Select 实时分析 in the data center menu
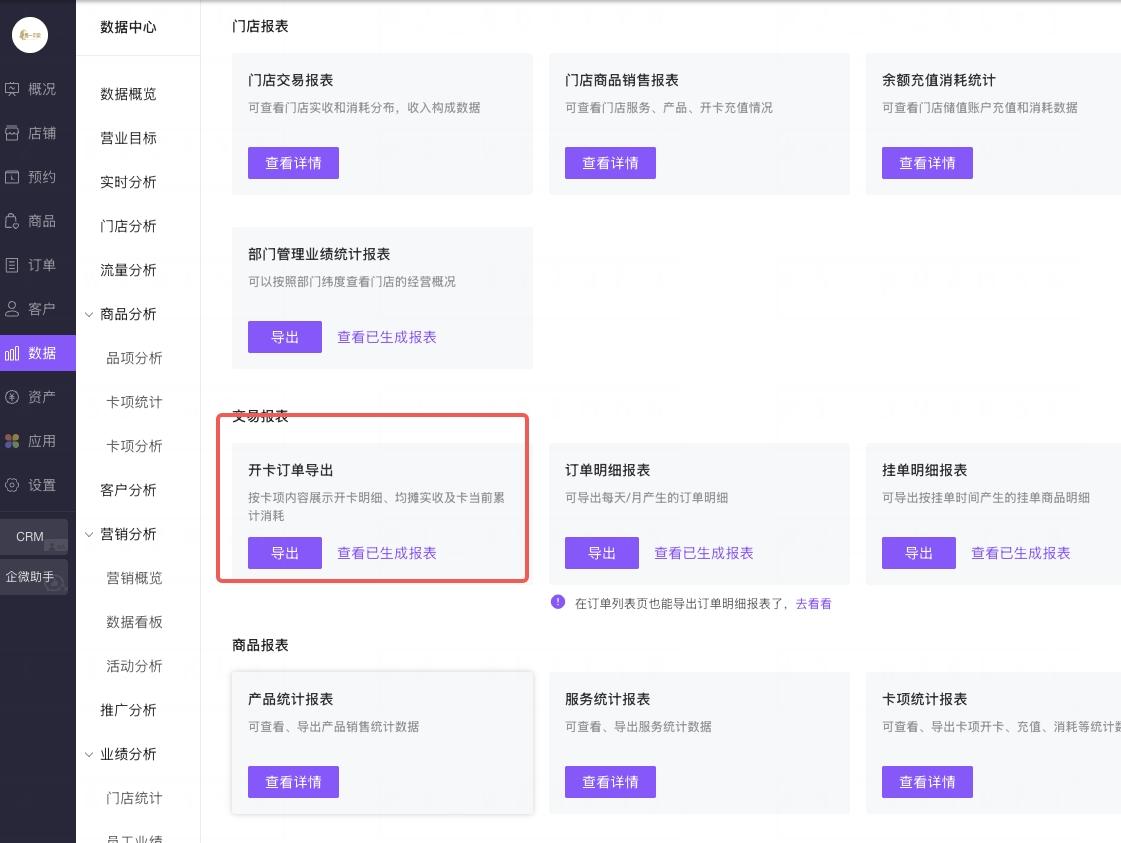The width and height of the screenshot is (1121, 843). 128,182
